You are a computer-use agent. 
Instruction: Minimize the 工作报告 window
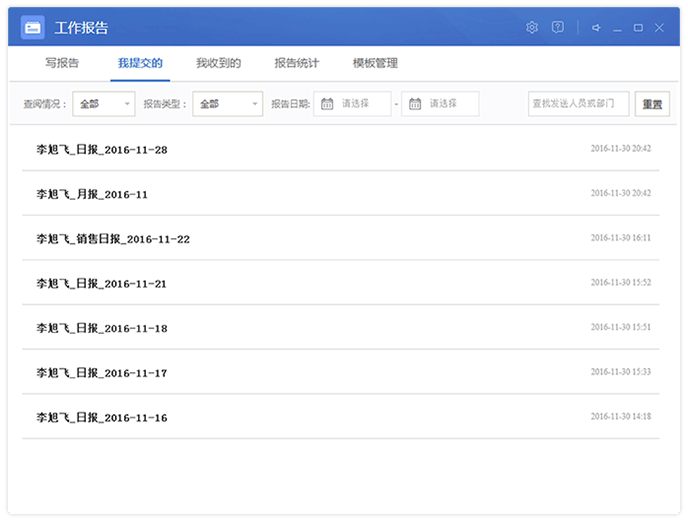pyautogui.click(x=617, y=28)
